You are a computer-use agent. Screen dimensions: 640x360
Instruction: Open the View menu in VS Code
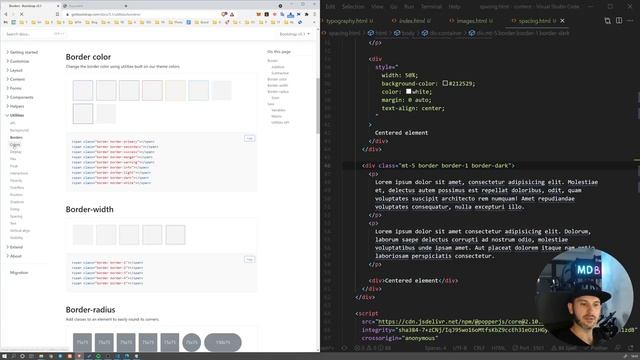point(377,7)
